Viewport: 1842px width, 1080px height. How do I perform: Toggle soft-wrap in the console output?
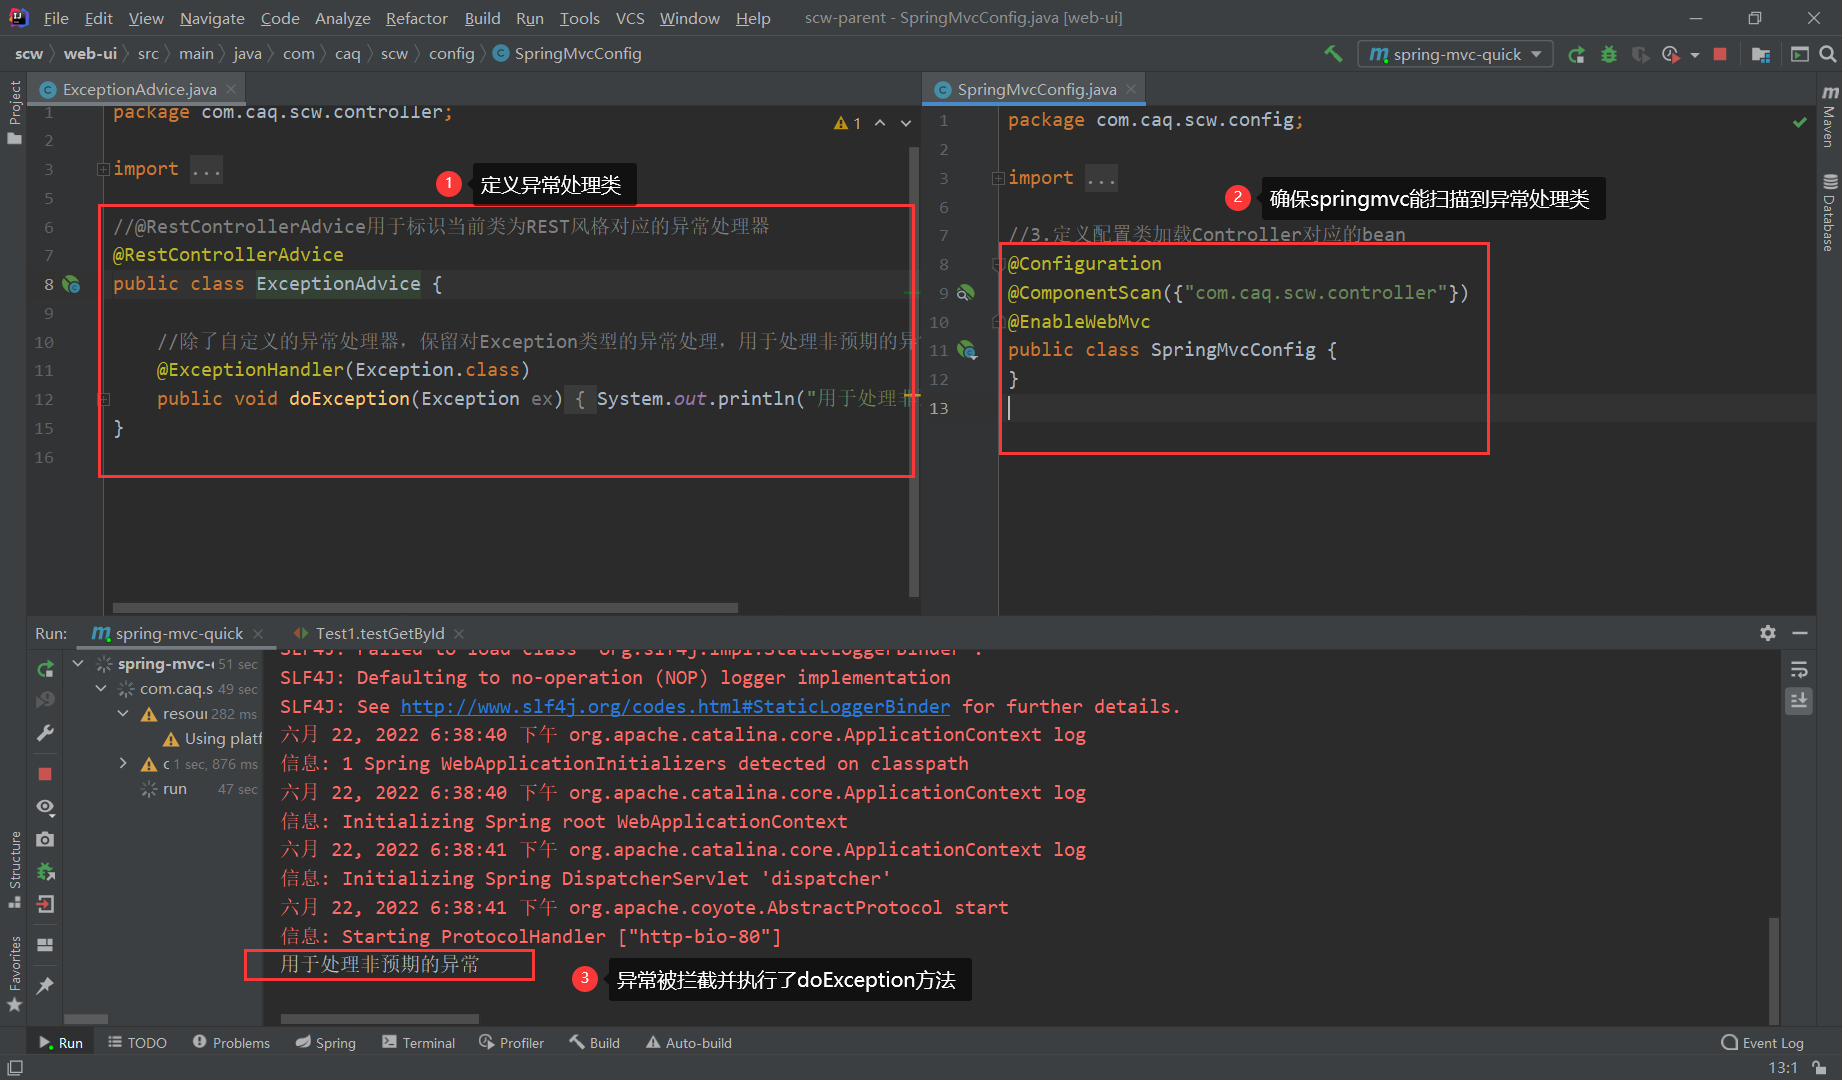coord(1799,669)
